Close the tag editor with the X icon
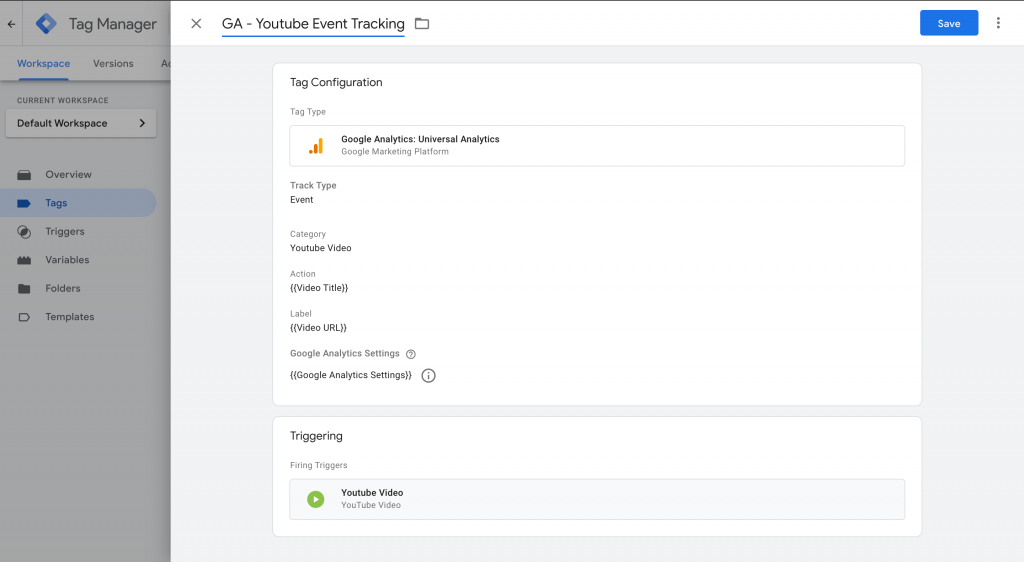Image resolution: width=1024 pixels, height=562 pixels. coord(196,23)
